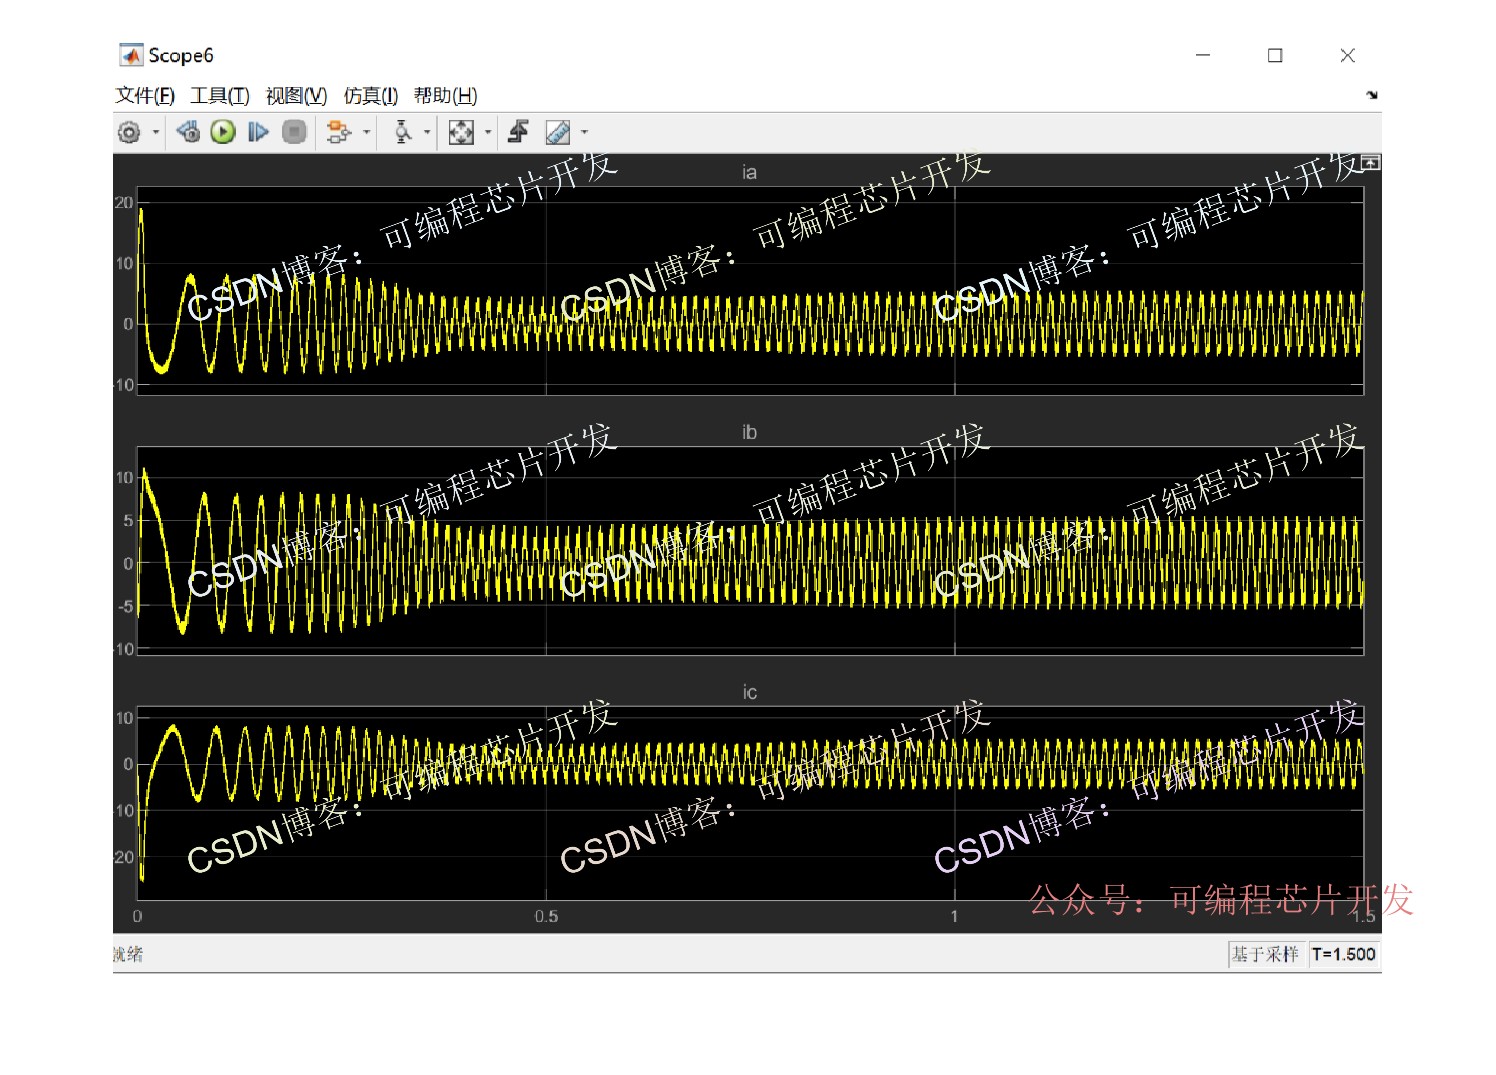Click the dock arrow at menu bar right

click(x=1372, y=95)
